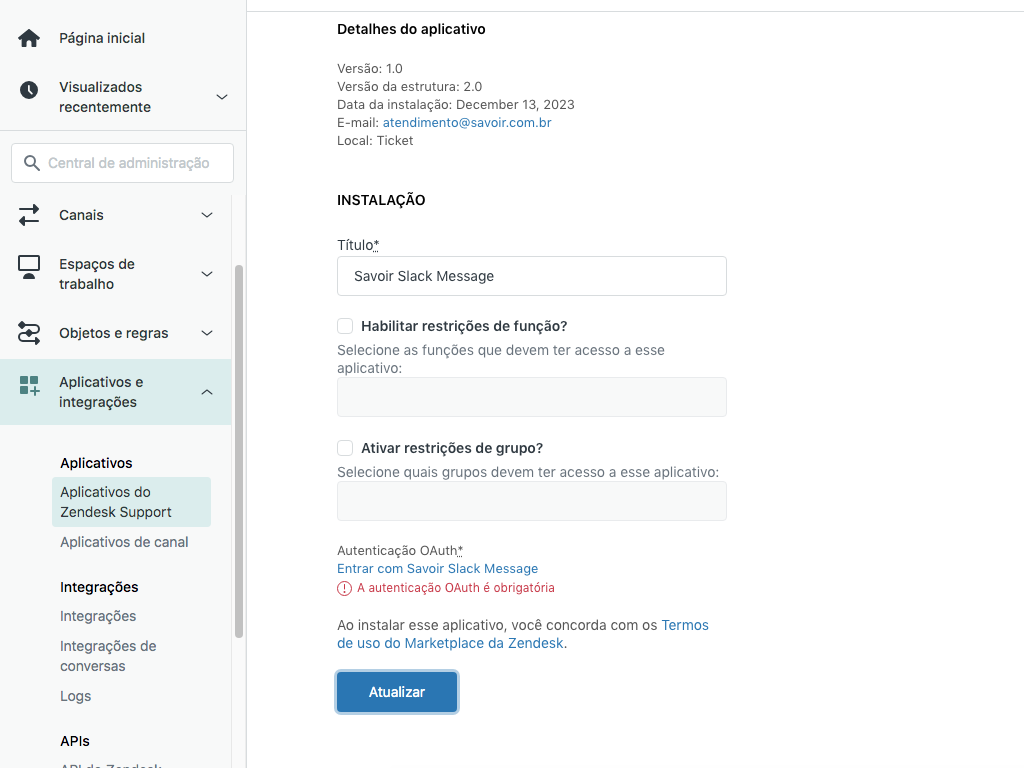Click the home icon beside Página inicial
Image resolution: width=1024 pixels, height=768 pixels.
click(29, 38)
